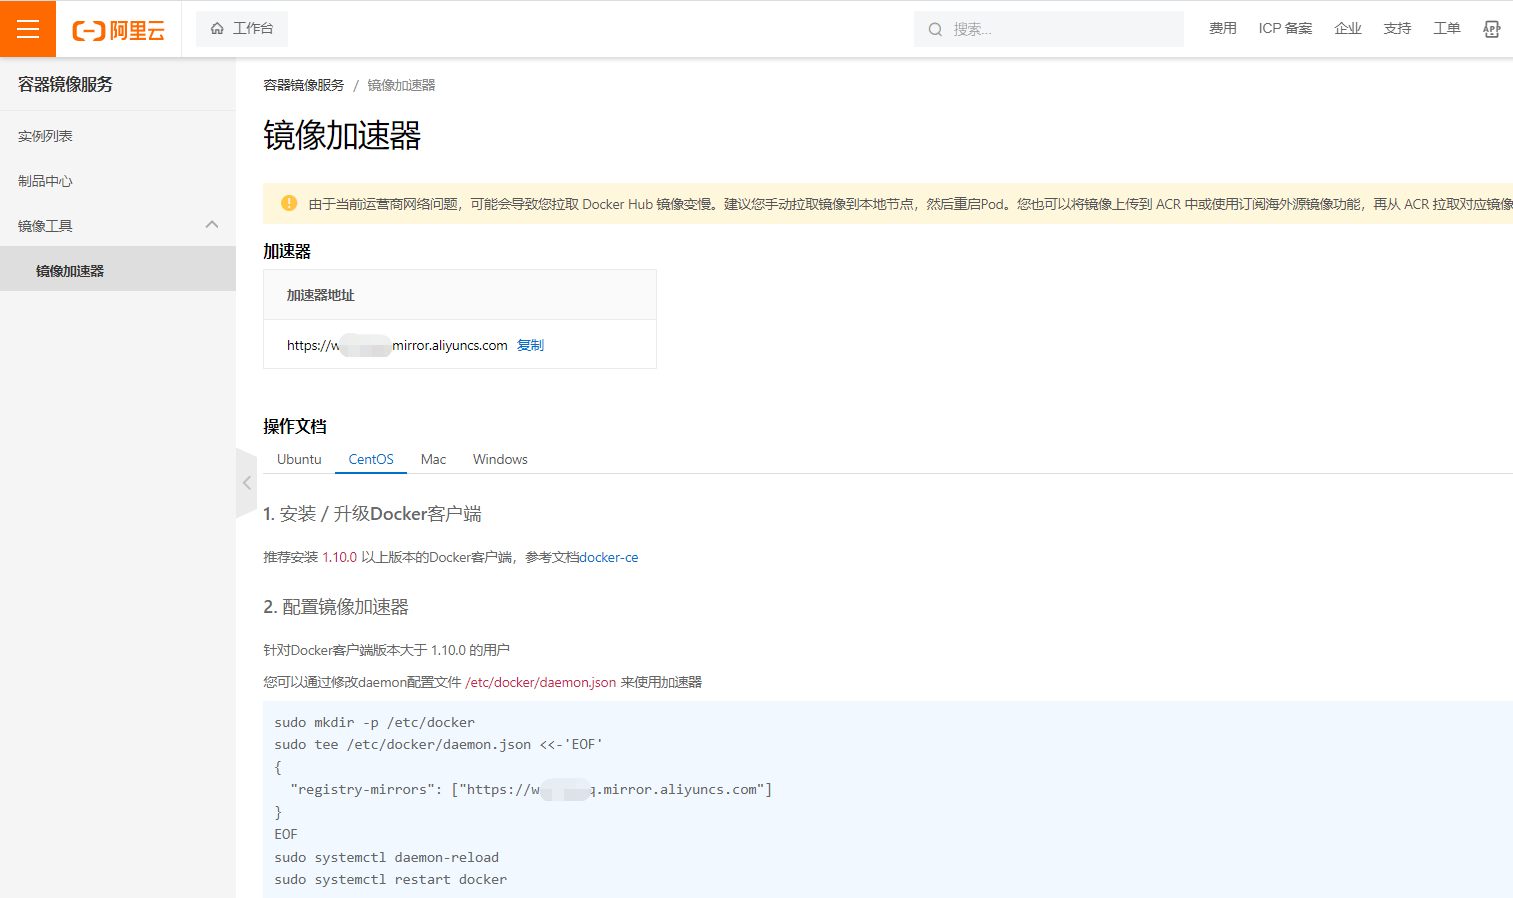Click the orange warning icon in the notice

(289, 203)
